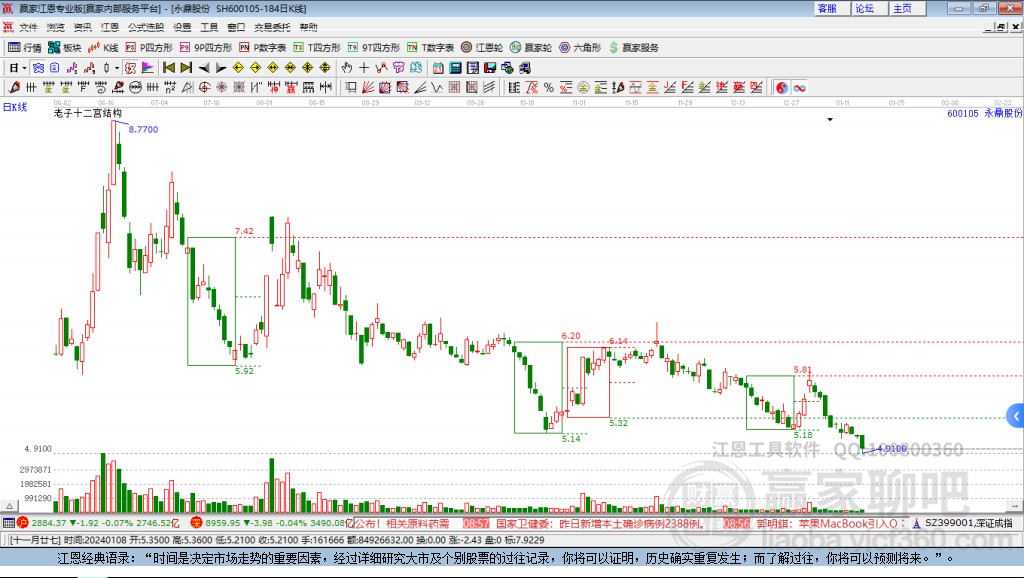Click the 日K线 label

(x=15, y=107)
